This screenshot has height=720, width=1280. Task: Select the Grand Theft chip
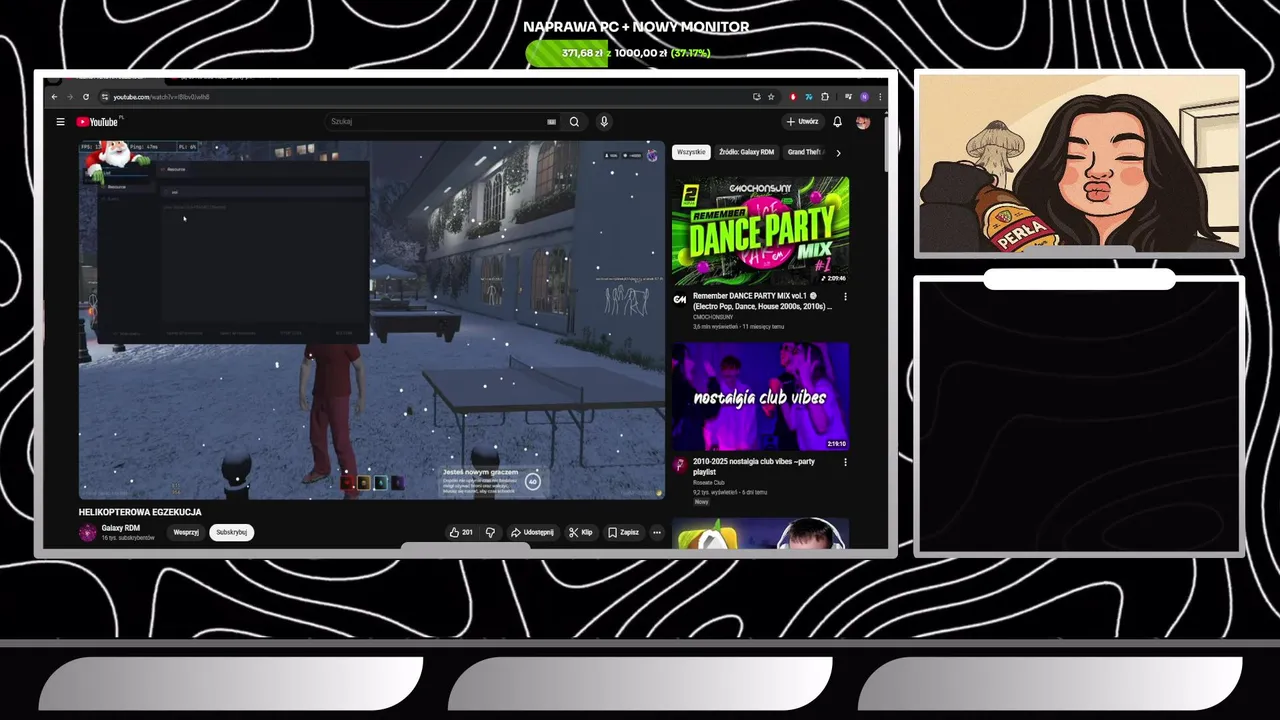pyautogui.click(x=806, y=152)
